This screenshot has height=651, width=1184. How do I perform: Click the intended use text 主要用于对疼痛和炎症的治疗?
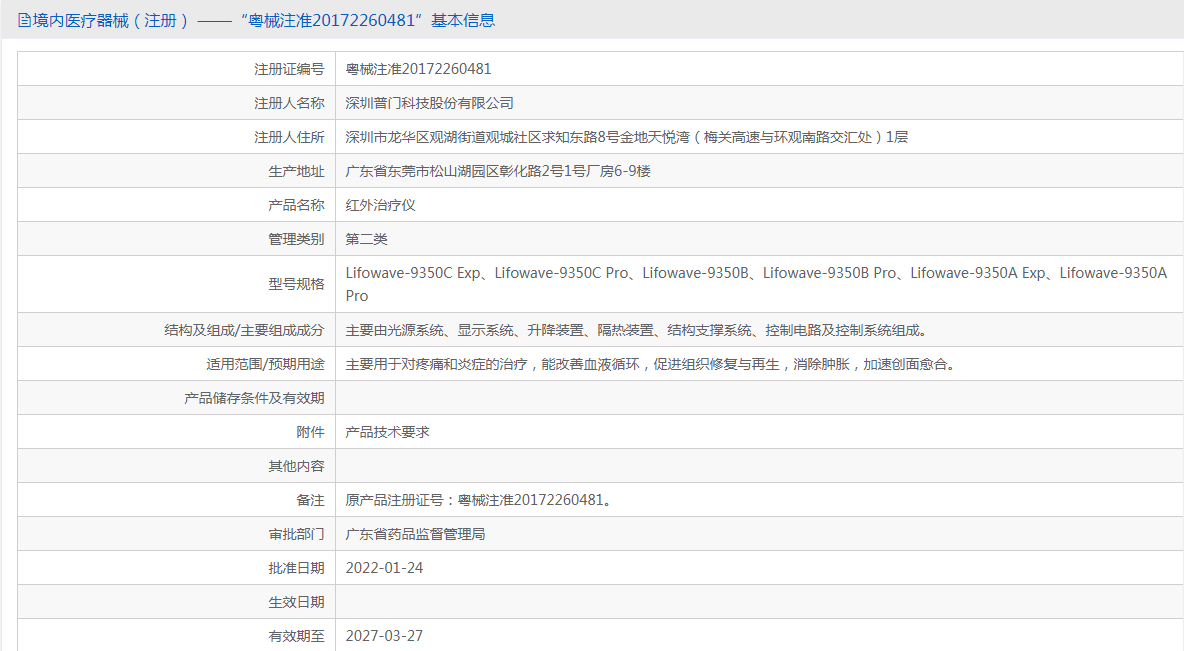click(652, 364)
